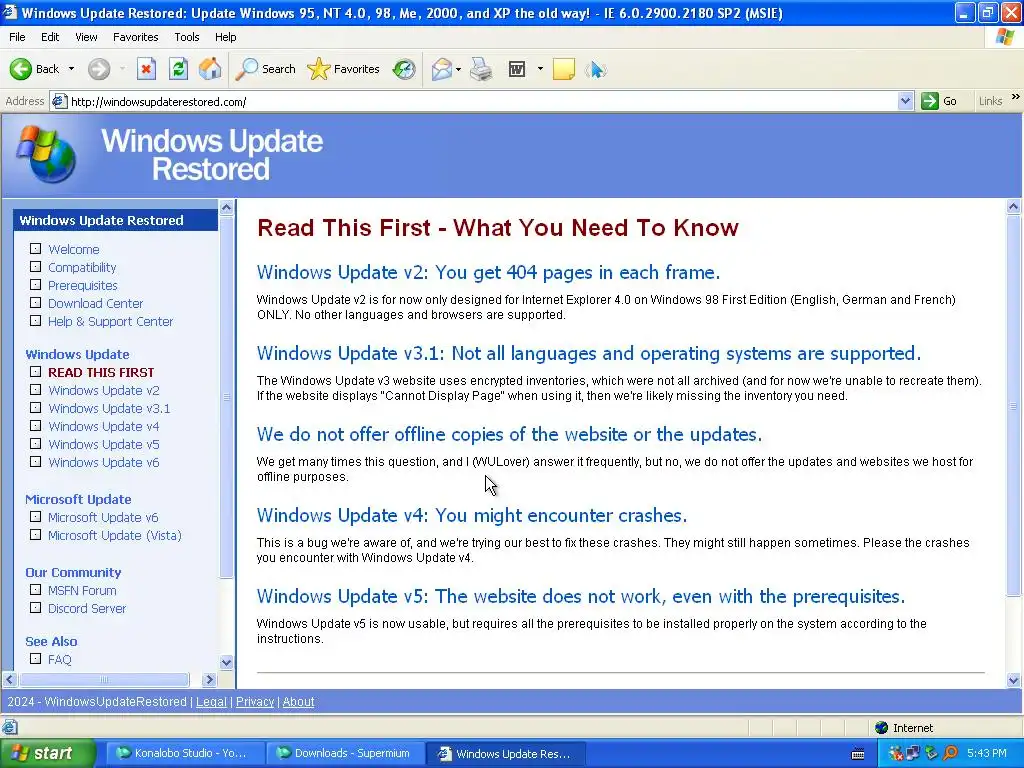
Task: Open the Home page via the house icon
Action: [x=210, y=69]
